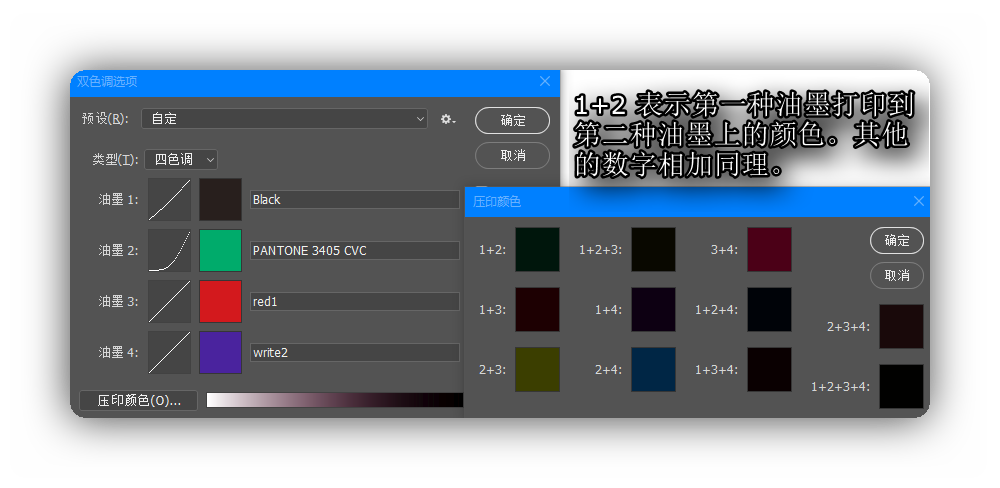
Task: Click the 2+3+4 overprint color swatch
Action: (902, 327)
